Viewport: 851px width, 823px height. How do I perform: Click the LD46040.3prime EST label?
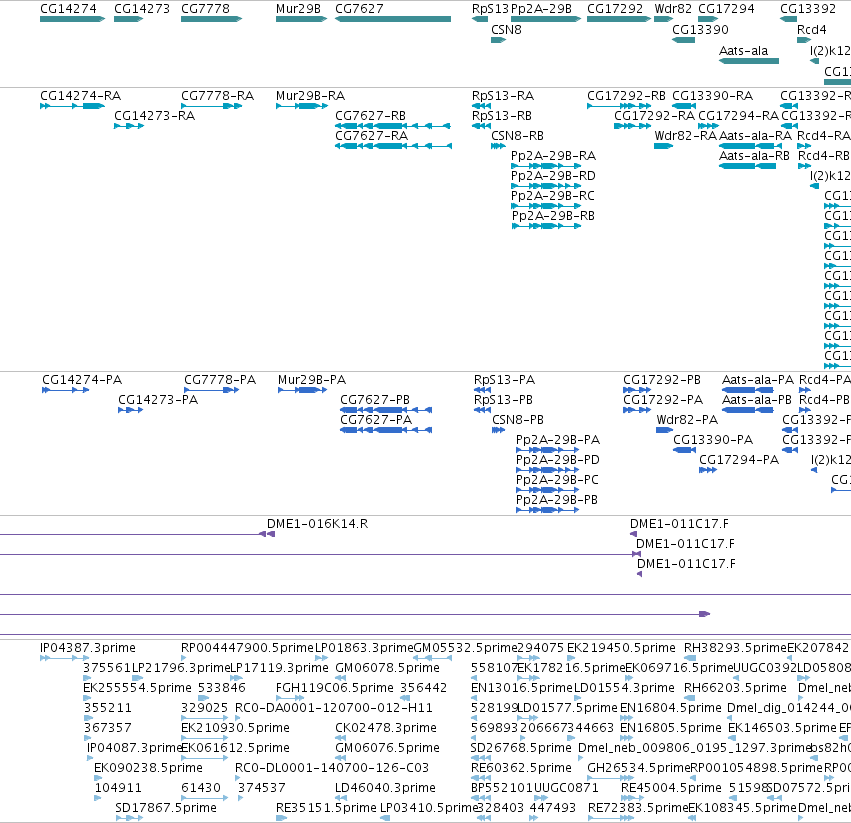pyautogui.click(x=385, y=788)
